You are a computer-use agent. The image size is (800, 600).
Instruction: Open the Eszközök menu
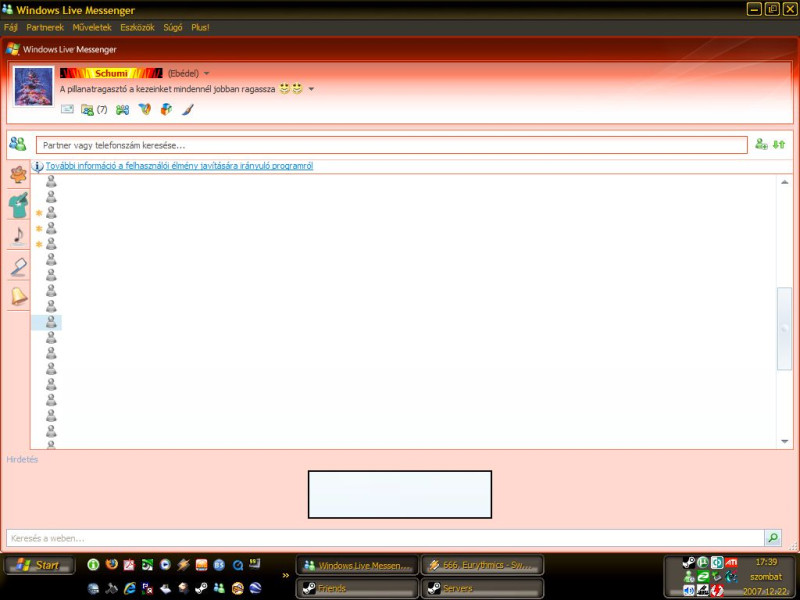pos(137,28)
